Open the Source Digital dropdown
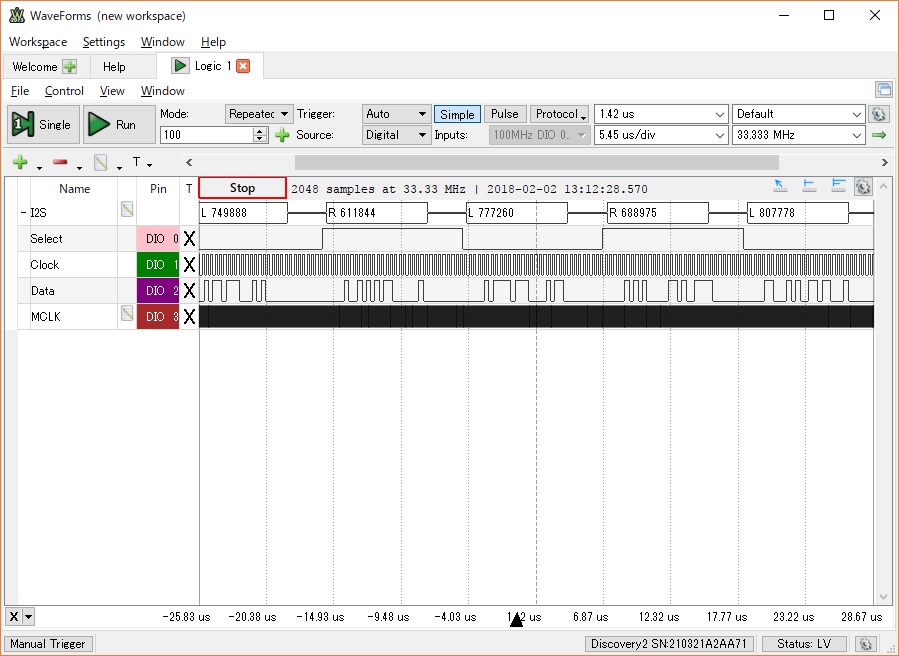The image size is (899, 656). click(396, 135)
